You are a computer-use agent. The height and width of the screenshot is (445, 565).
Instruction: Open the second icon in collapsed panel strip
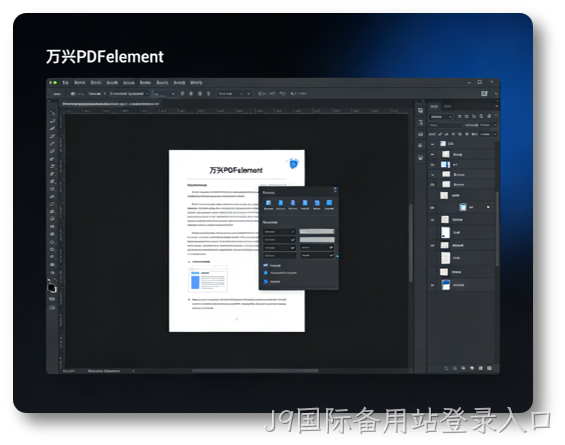point(421,123)
